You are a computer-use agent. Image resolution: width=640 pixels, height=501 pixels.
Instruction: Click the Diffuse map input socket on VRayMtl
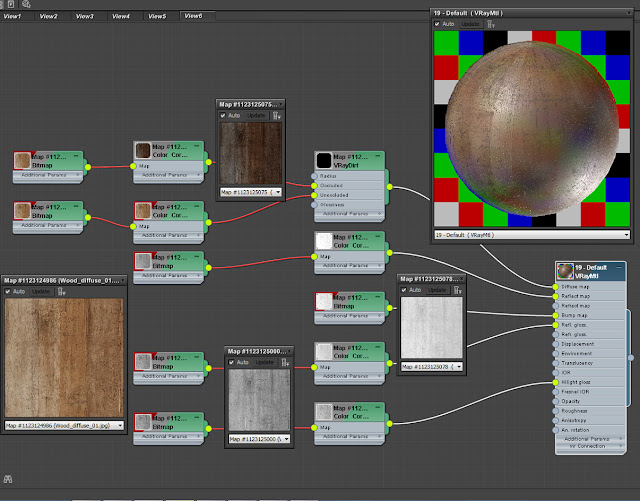556,287
